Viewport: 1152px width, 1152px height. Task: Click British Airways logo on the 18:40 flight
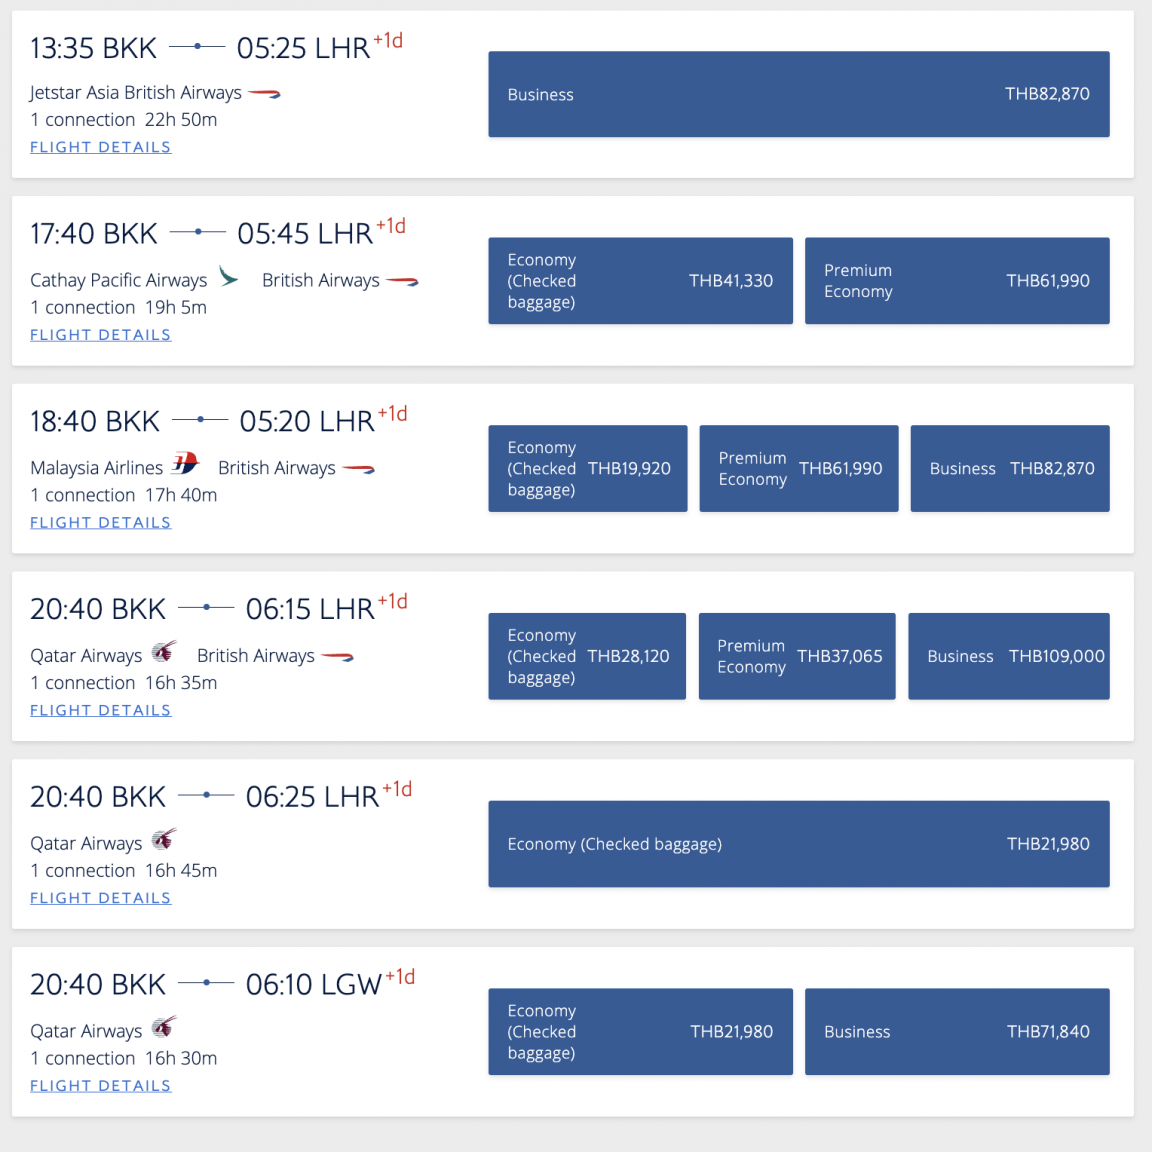359,469
